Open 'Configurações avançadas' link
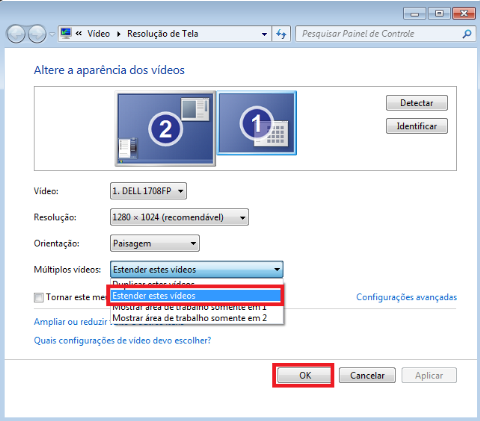 coord(406,297)
